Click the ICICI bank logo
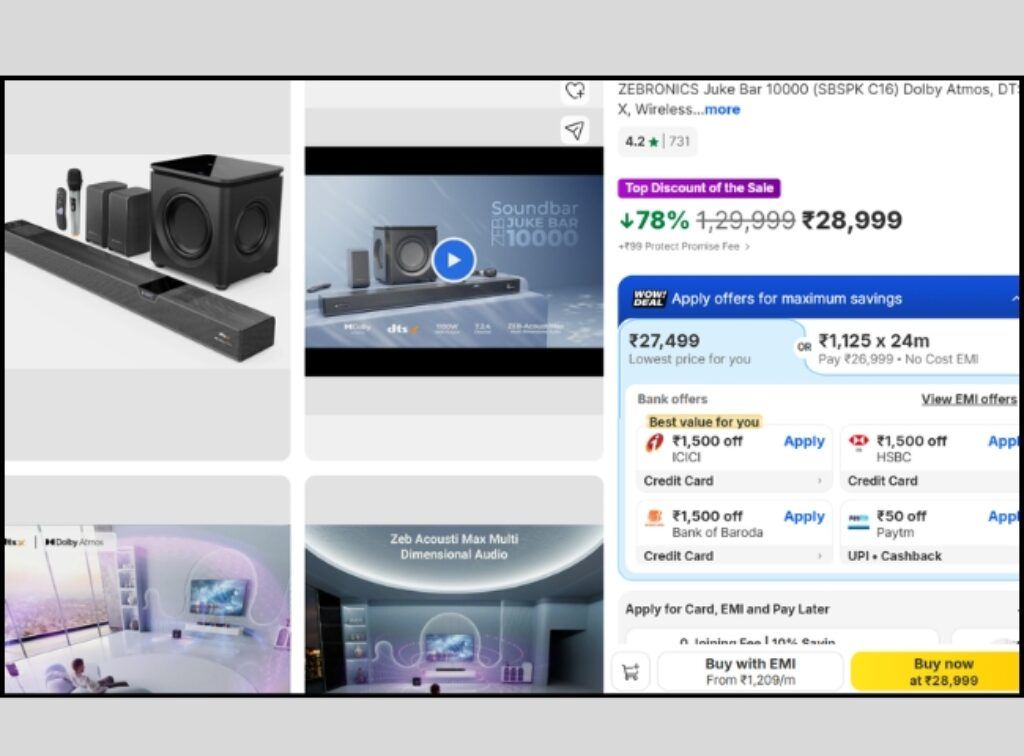 tap(654, 443)
